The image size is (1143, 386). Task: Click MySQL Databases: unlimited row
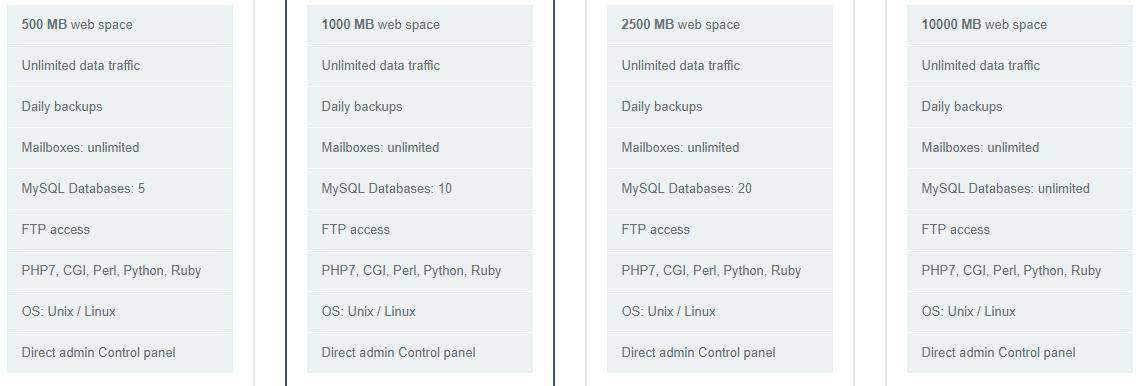(1020, 189)
